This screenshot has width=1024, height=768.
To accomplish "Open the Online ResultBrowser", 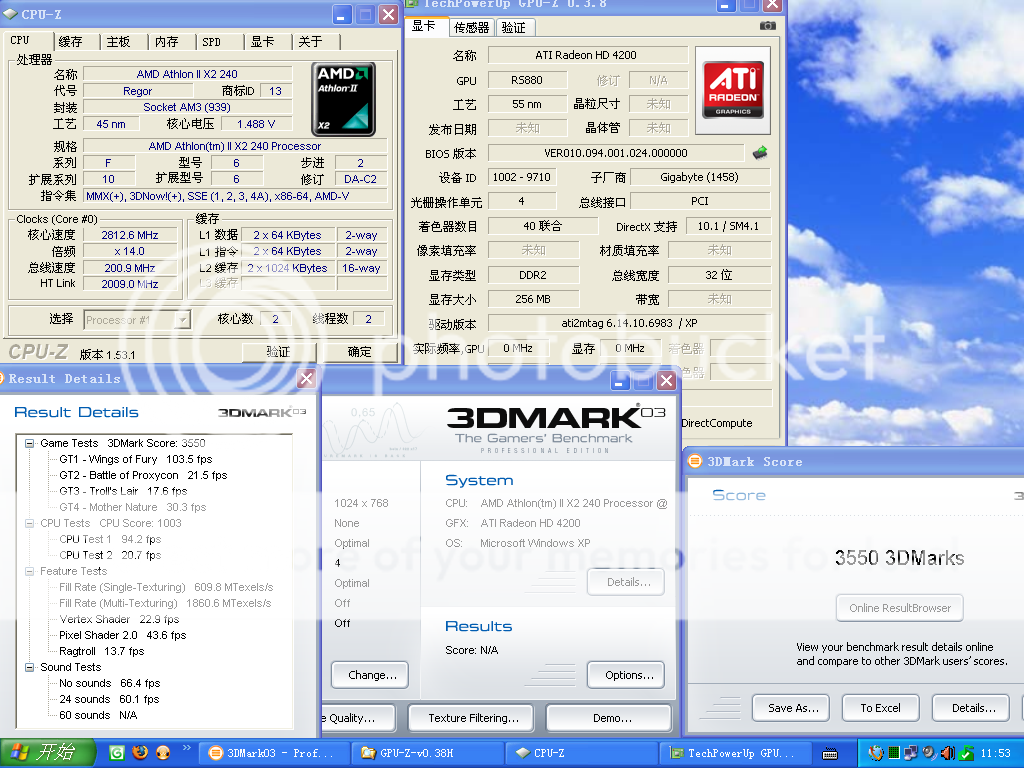I will pyautogui.click(x=900, y=608).
